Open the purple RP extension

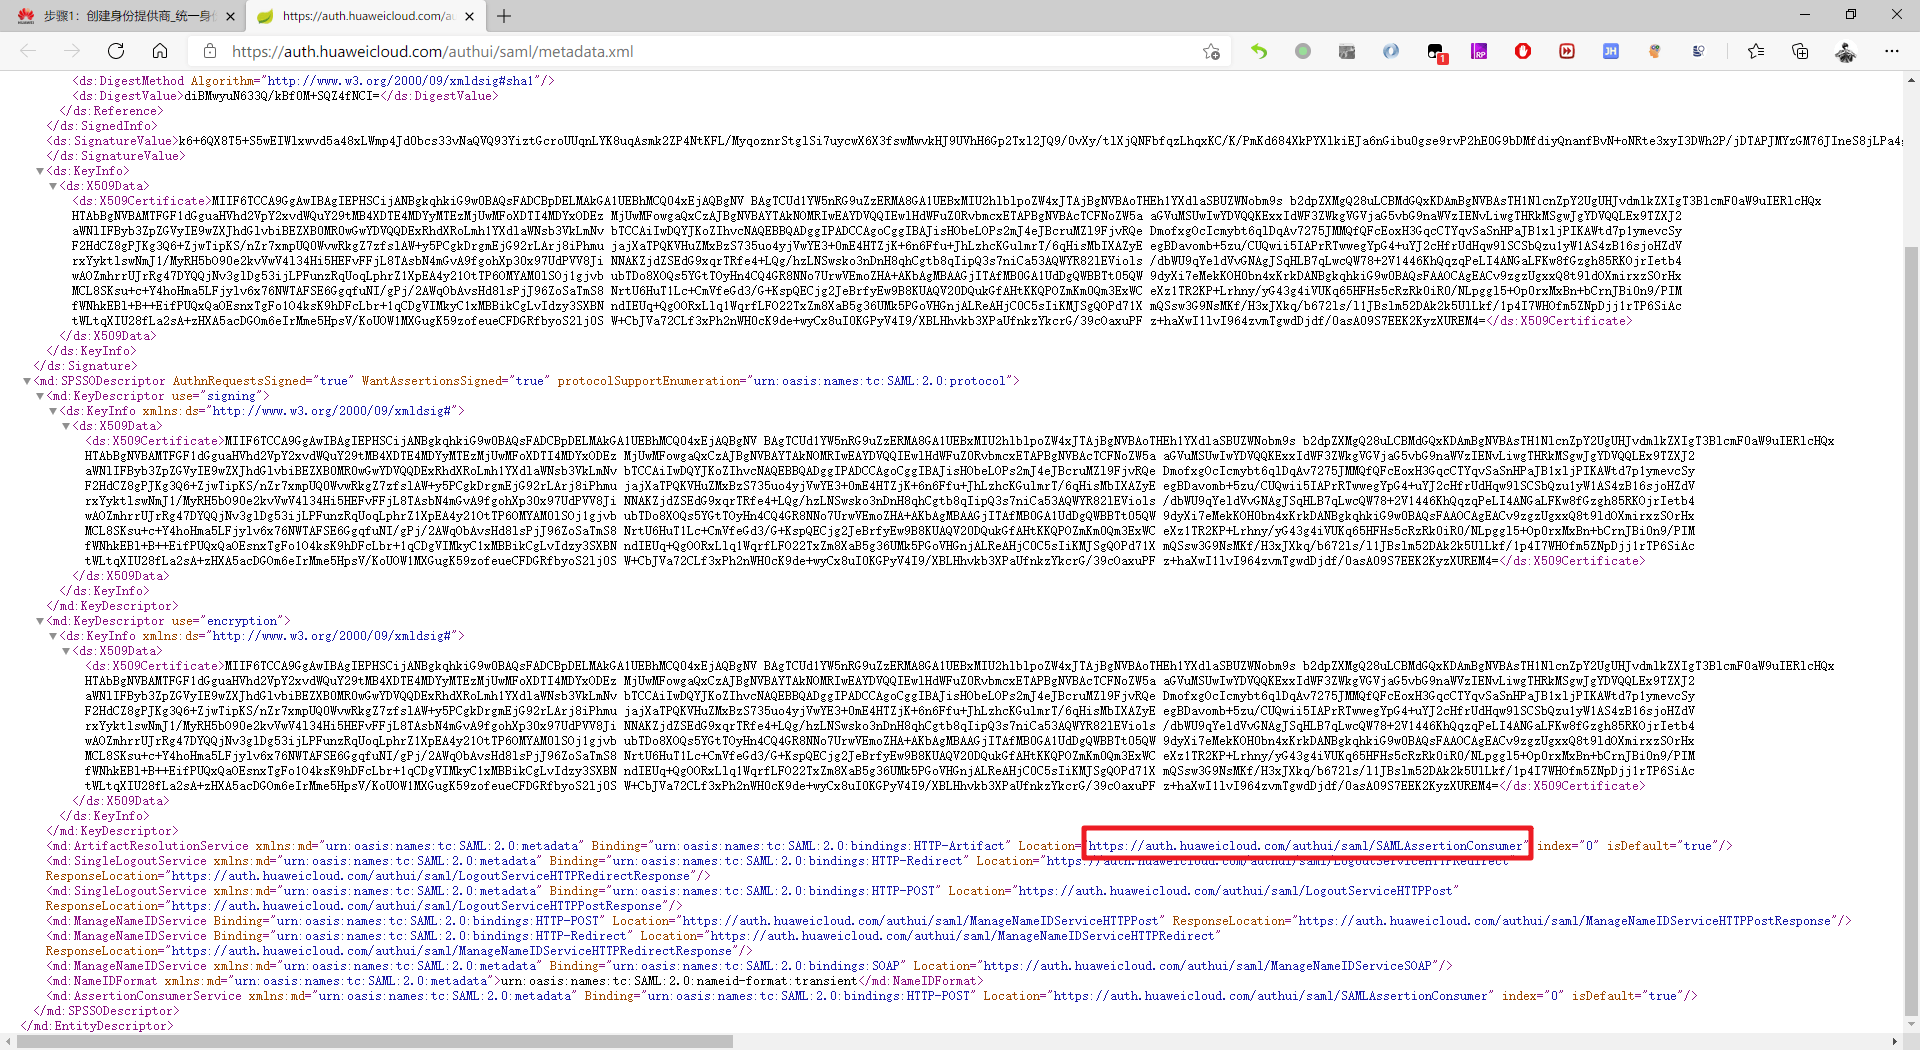pyautogui.click(x=1479, y=51)
